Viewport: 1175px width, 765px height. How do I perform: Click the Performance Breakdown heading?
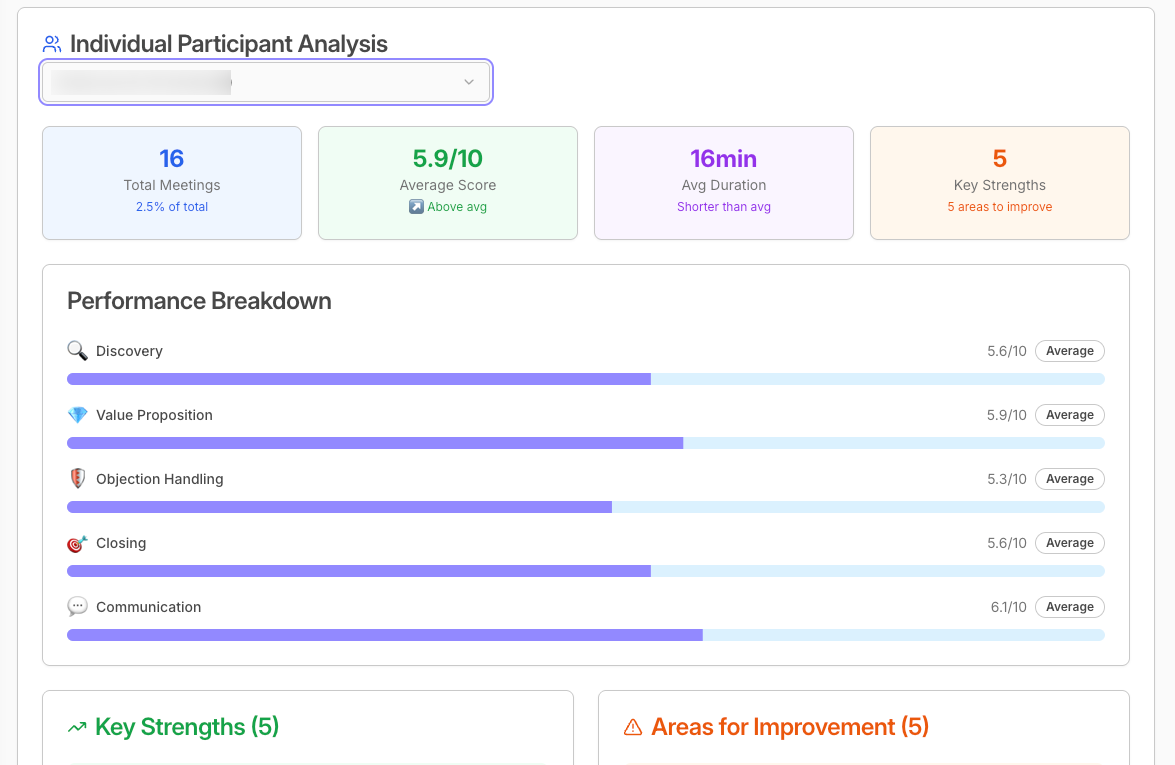pyautogui.click(x=199, y=301)
